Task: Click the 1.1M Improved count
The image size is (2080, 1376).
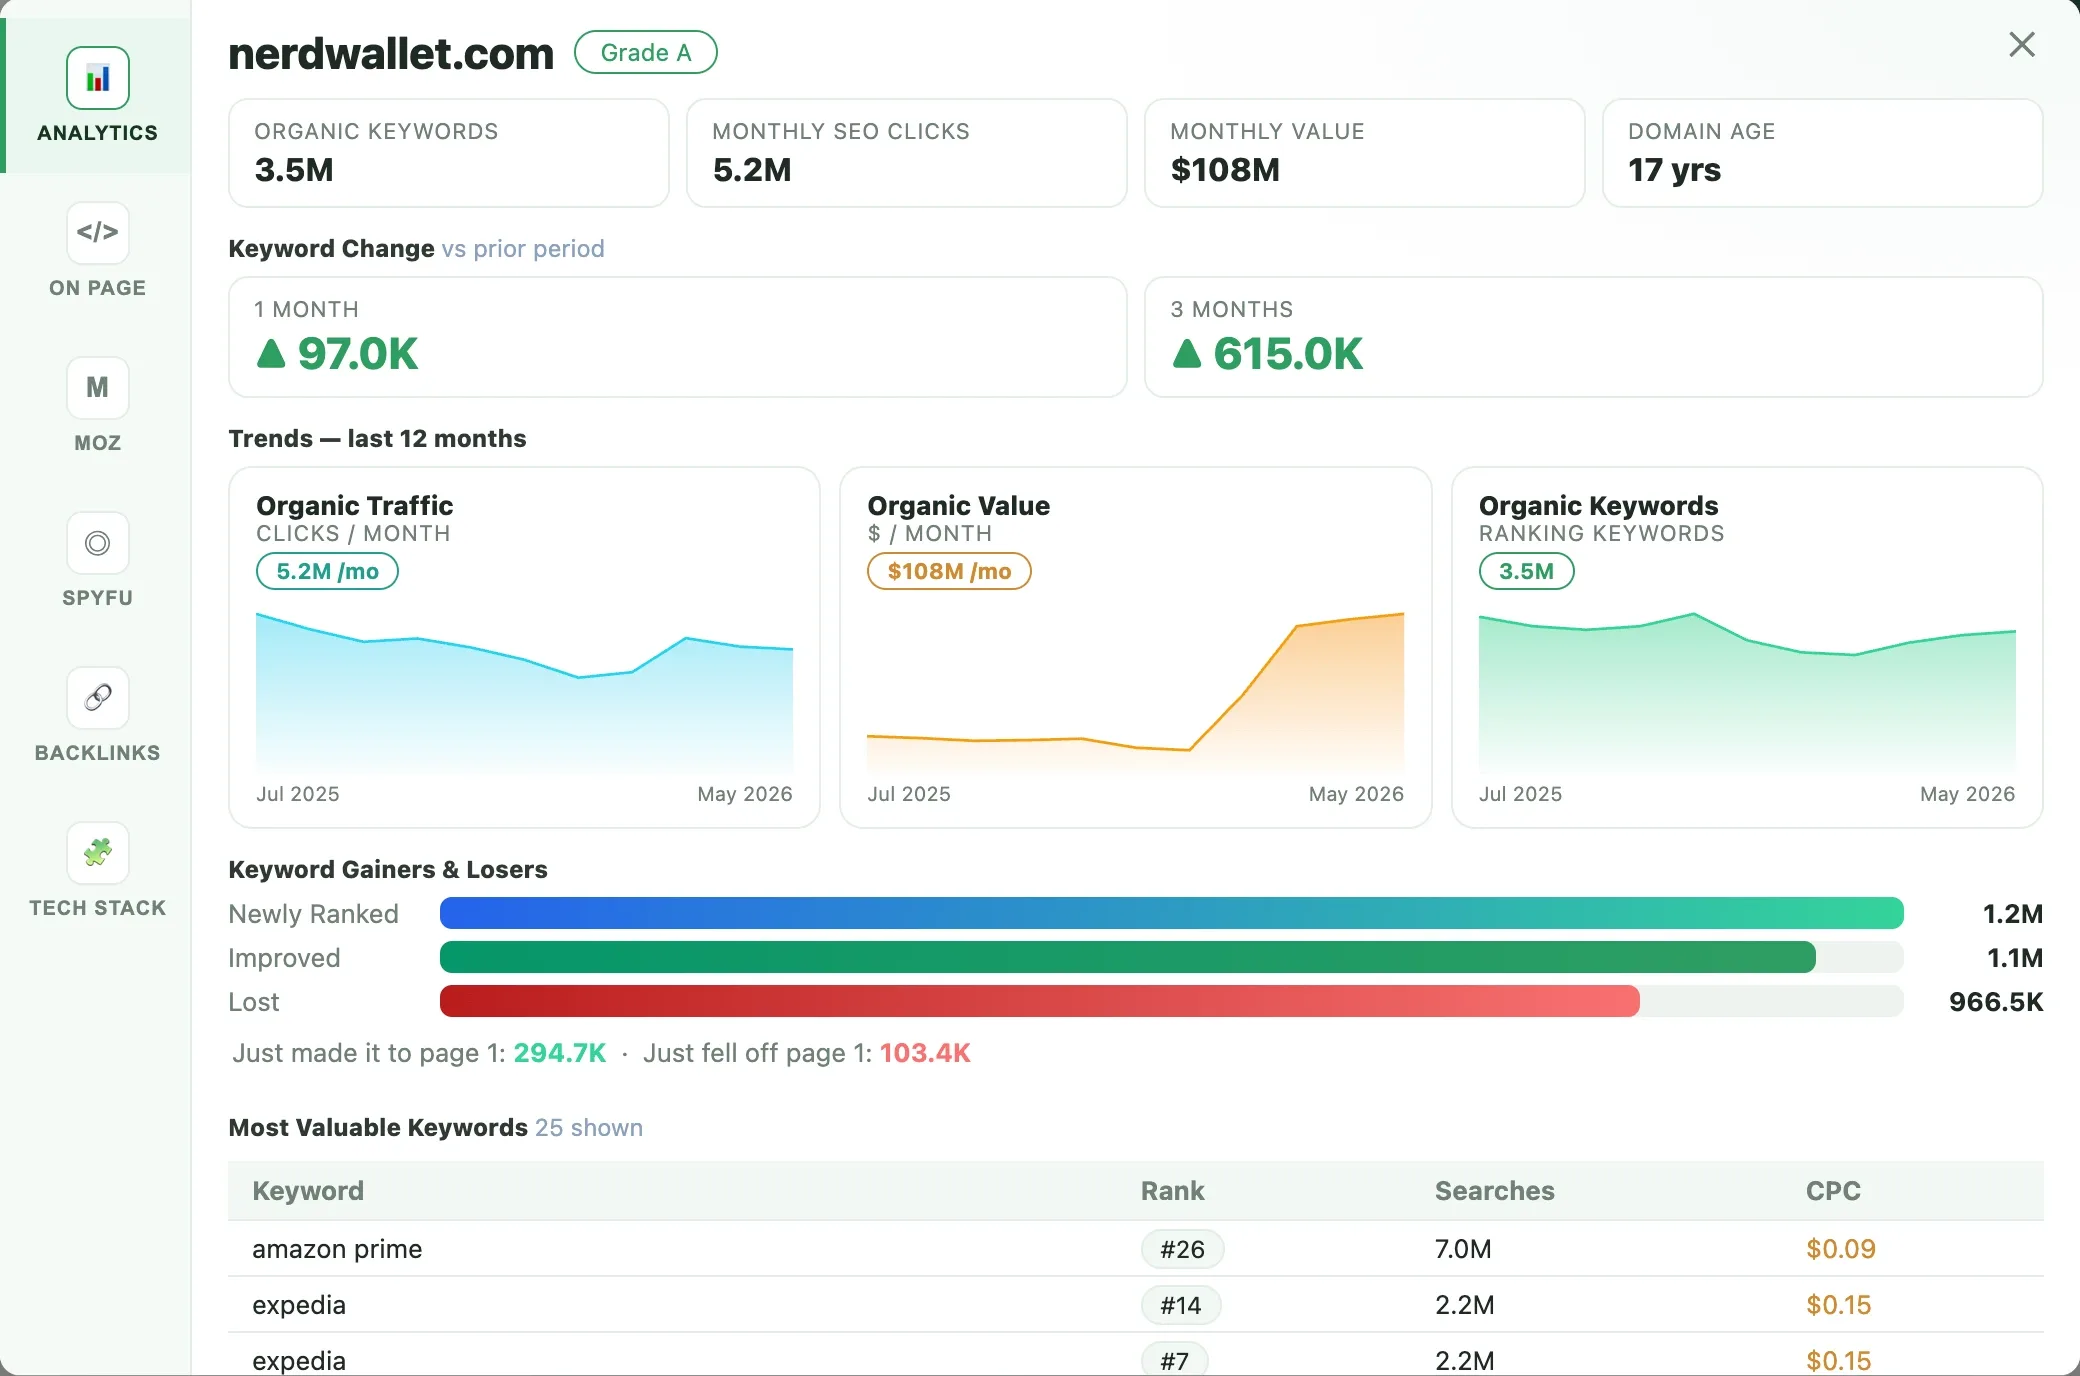Action: point(2015,957)
